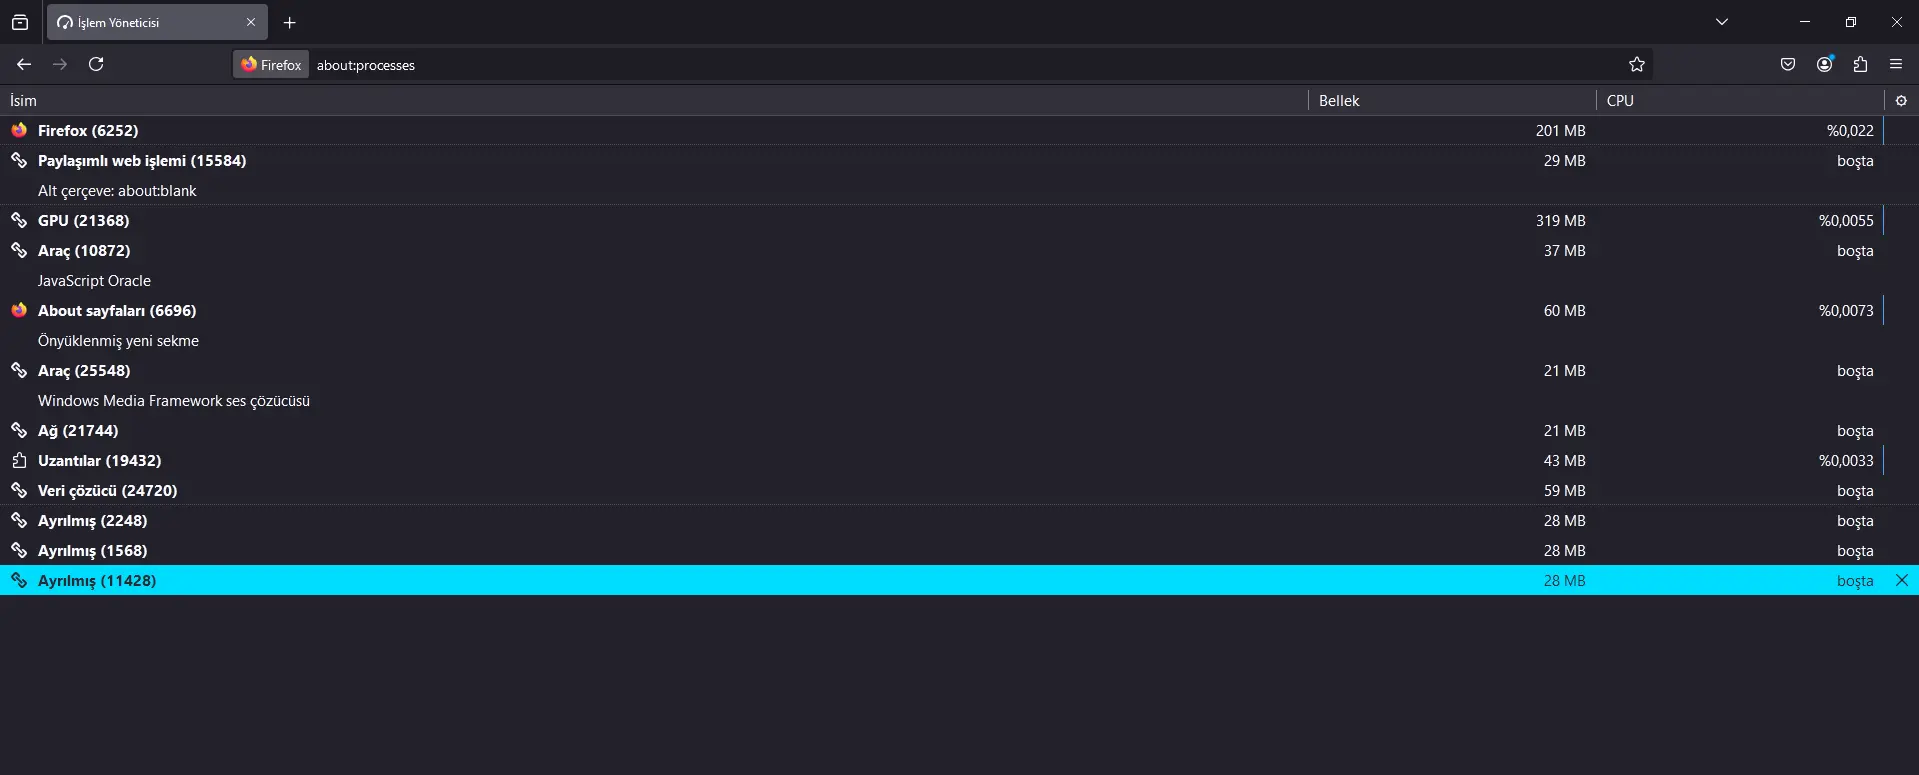The image size is (1919, 775).
Task: Click the 59 MB value of Veri çözücü
Action: click(x=1565, y=490)
